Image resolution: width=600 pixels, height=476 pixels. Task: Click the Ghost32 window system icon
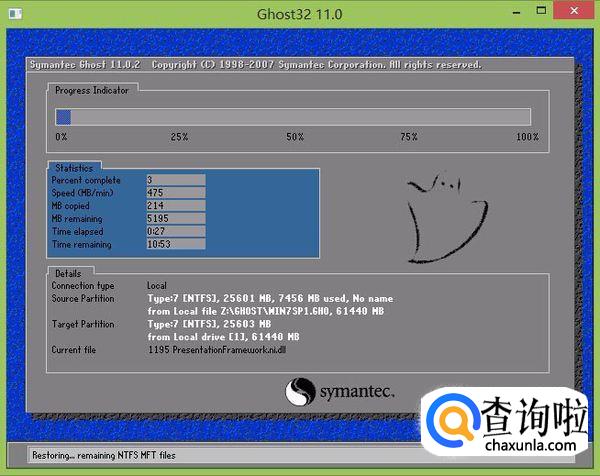click(15, 14)
